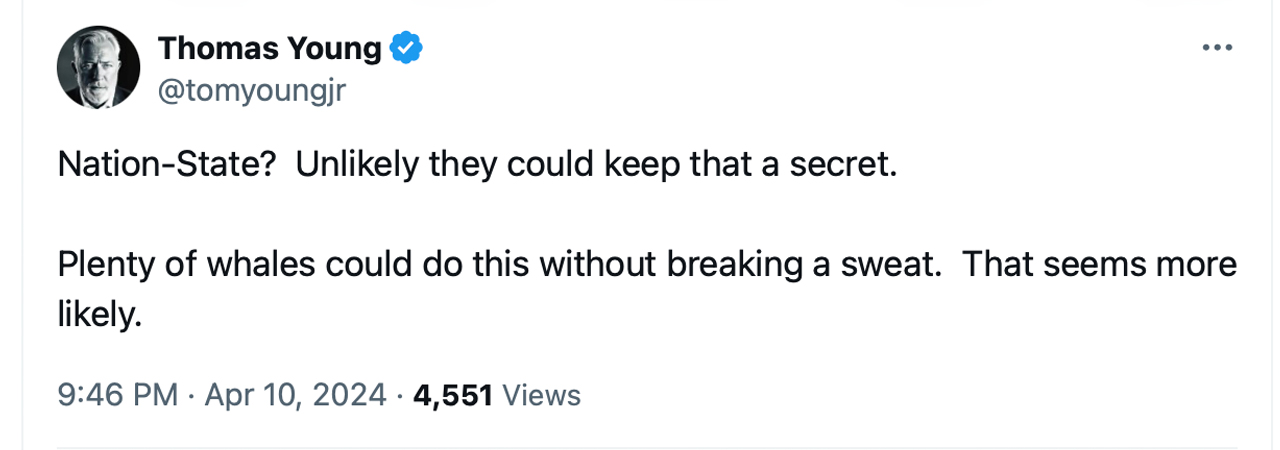Click the Apr 10, 2024 date
Viewport: 1280px width, 450px height.
click(295, 395)
